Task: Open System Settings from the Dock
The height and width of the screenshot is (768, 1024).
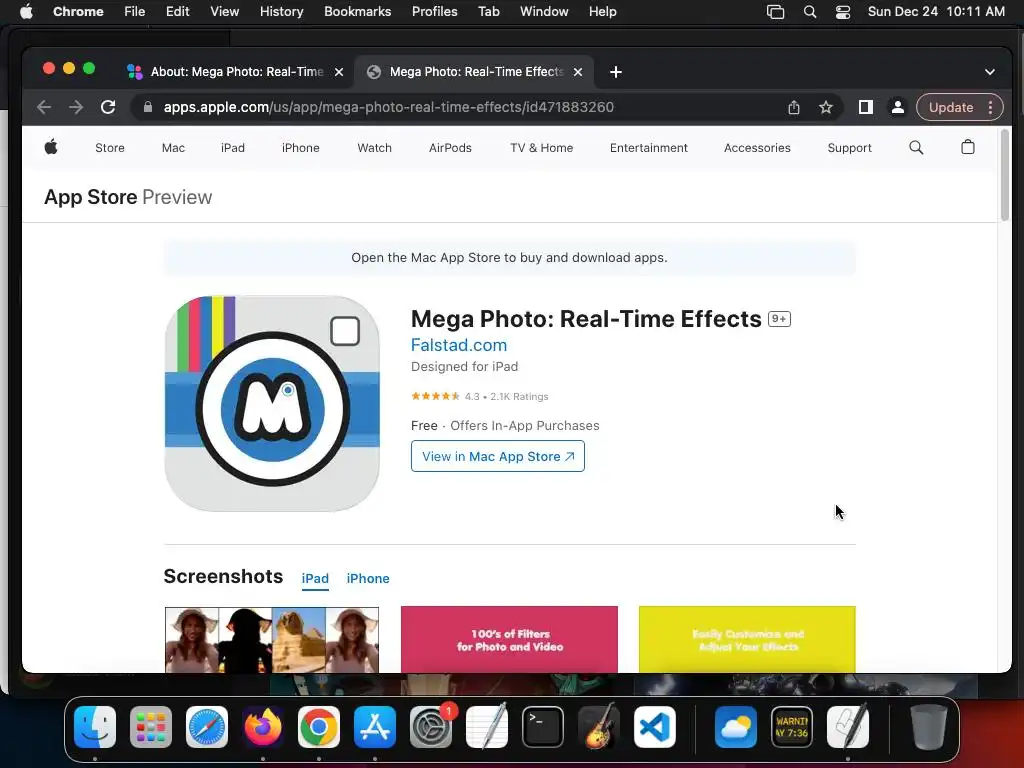Action: [431, 727]
